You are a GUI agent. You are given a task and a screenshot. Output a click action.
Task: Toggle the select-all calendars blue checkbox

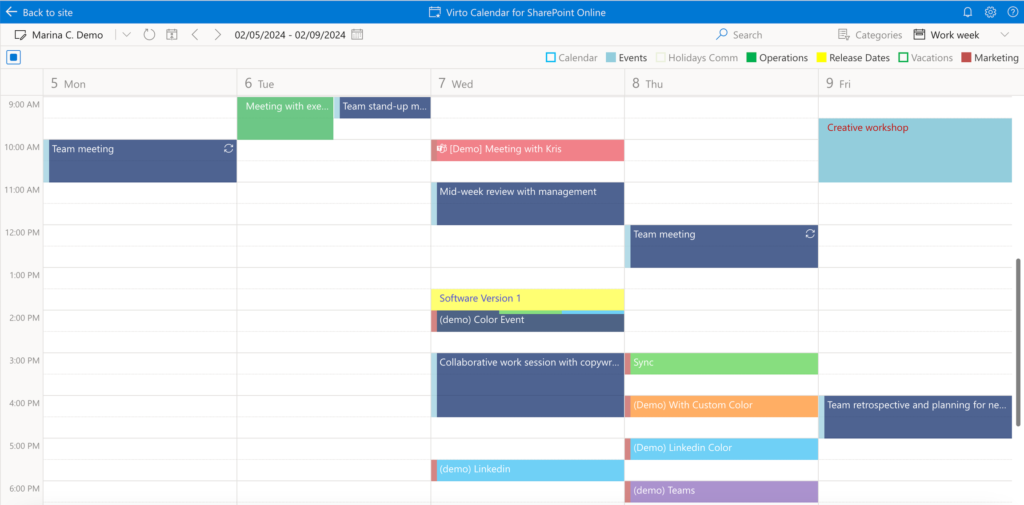pos(14,57)
